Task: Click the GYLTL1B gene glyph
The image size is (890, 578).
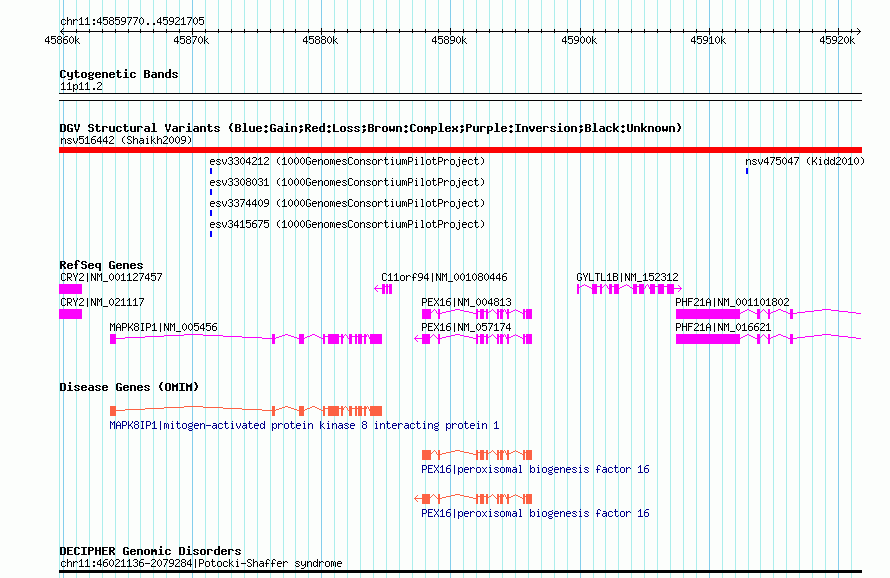Action: pyautogui.click(x=629, y=289)
